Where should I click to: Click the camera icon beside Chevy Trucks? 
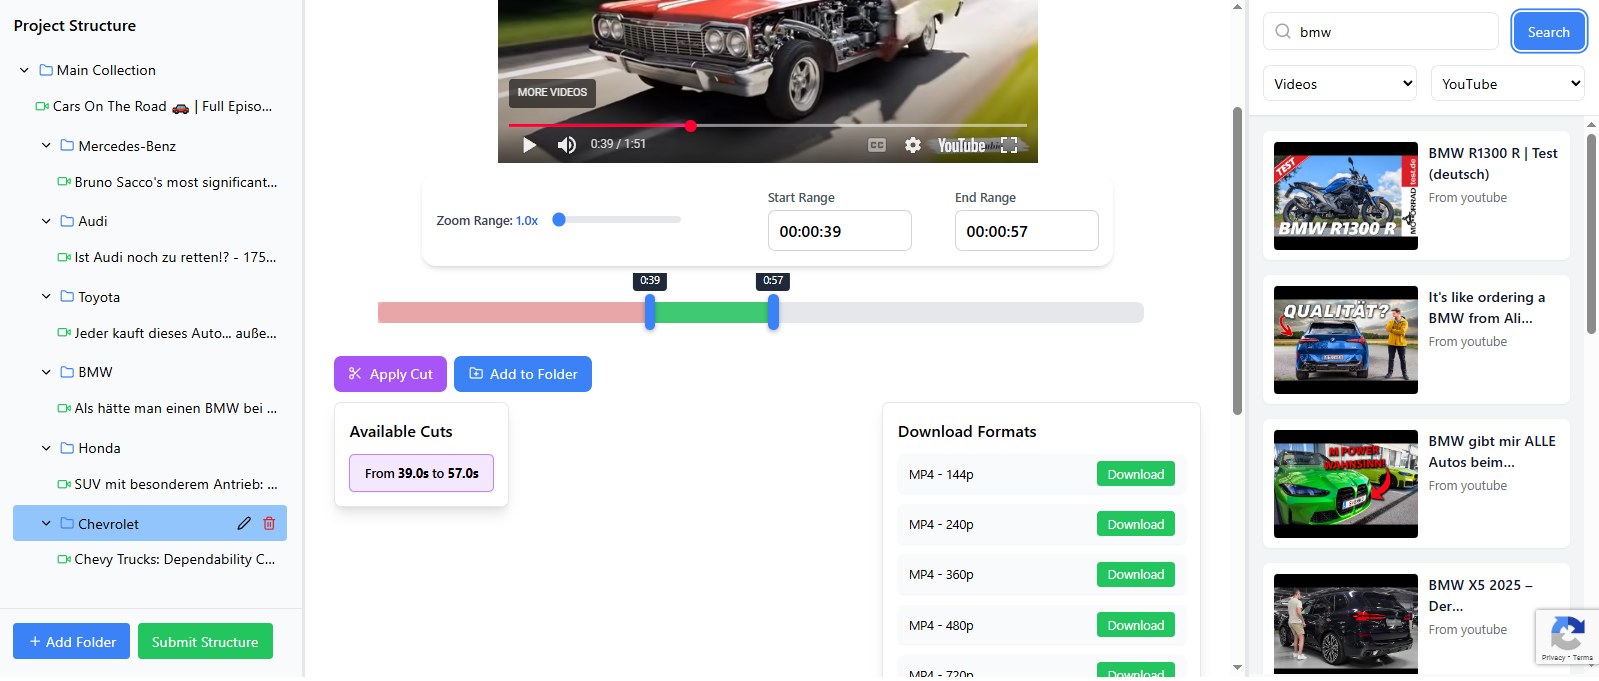(64, 559)
